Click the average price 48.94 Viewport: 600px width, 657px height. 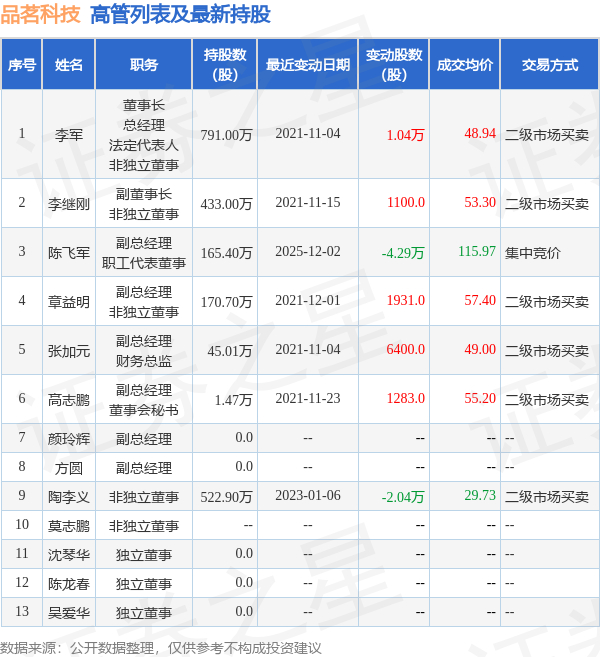[480, 133]
